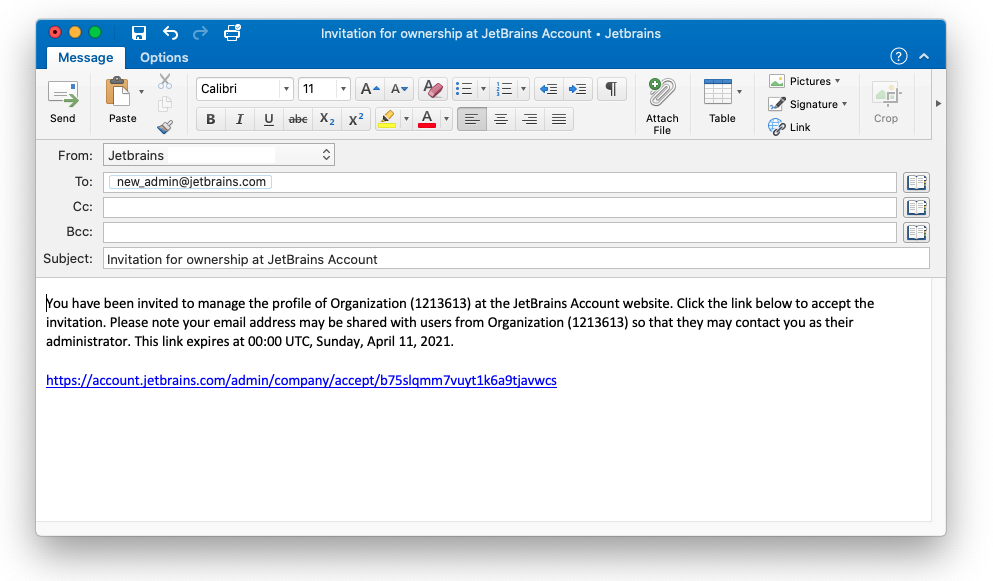Switch to the Options tab
Viewport: 993px width, 581px height.
tap(164, 58)
